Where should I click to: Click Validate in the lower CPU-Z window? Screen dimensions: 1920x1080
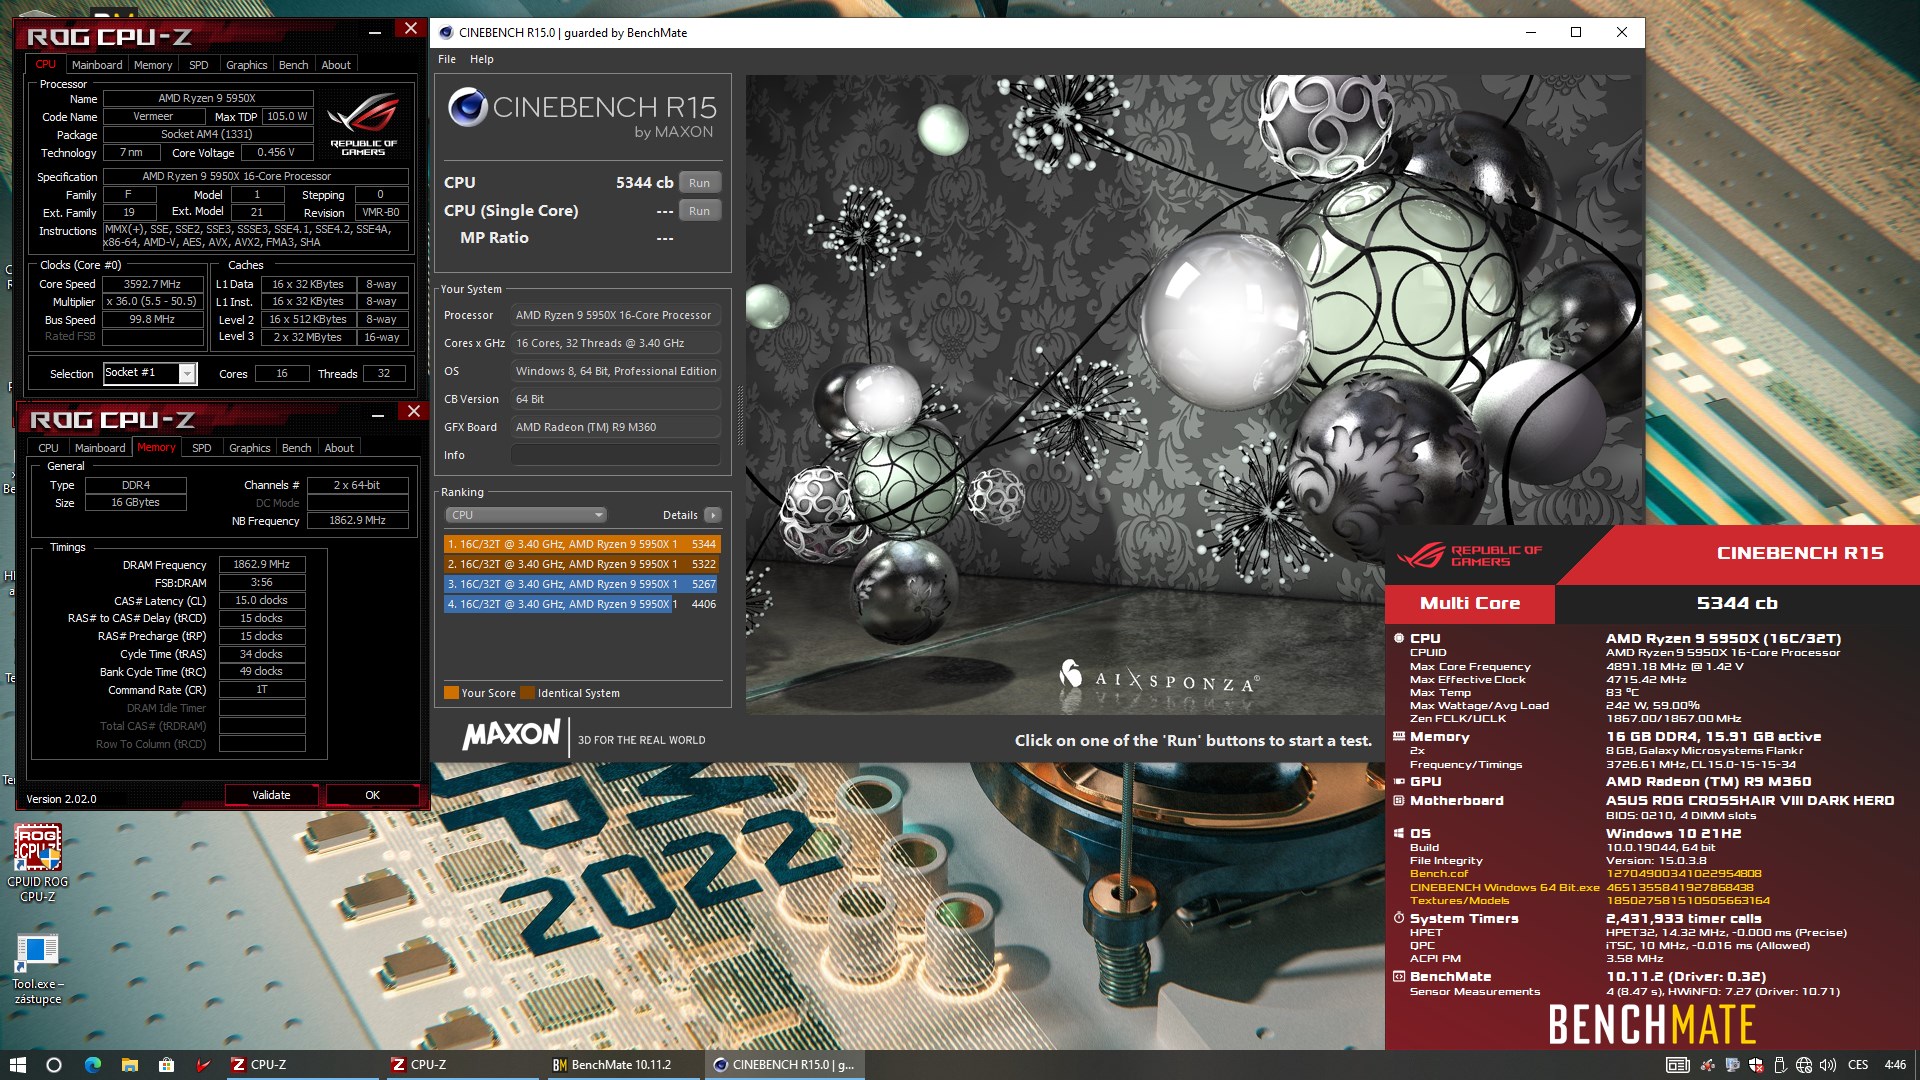coord(271,795)
